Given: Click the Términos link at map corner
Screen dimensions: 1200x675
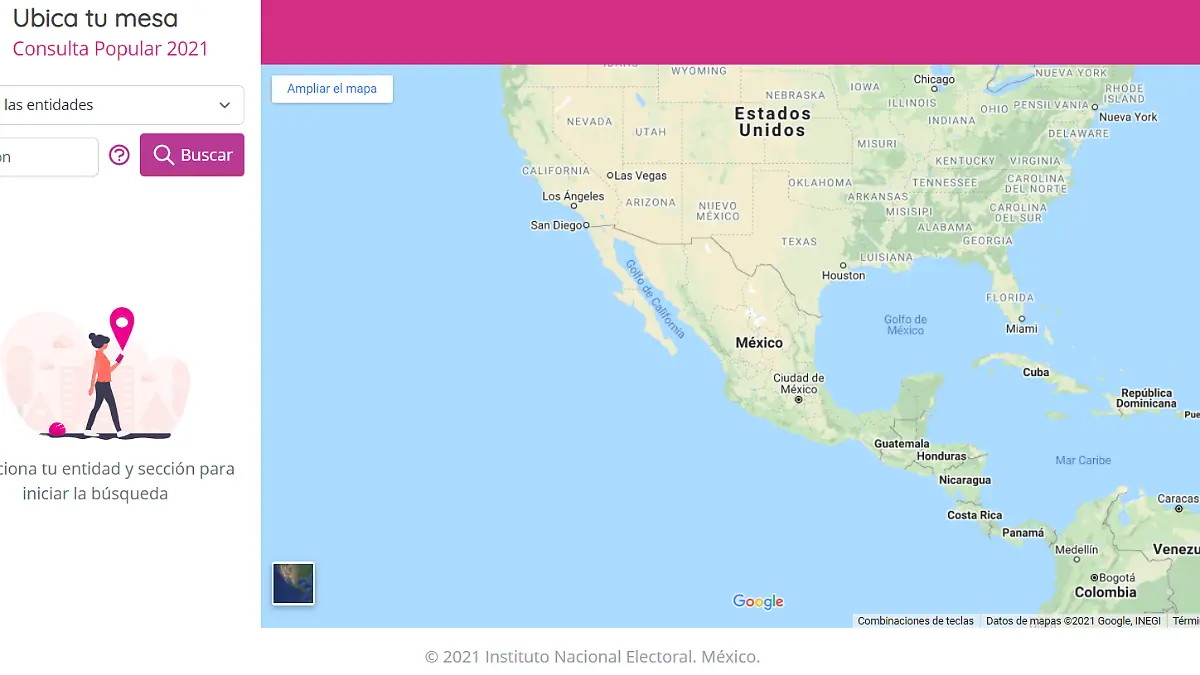Looking at the screenshot, I should pos(1185,621).
